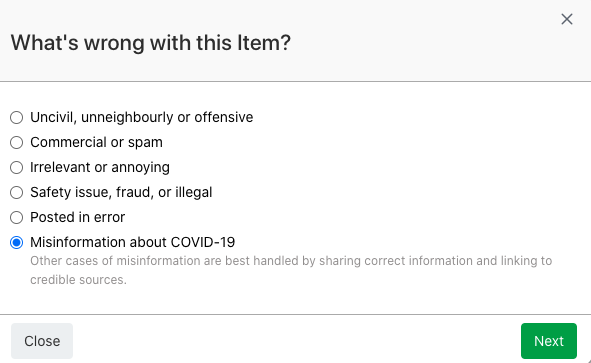Choose the Commercial or spam radio circle

coord(17,142)
